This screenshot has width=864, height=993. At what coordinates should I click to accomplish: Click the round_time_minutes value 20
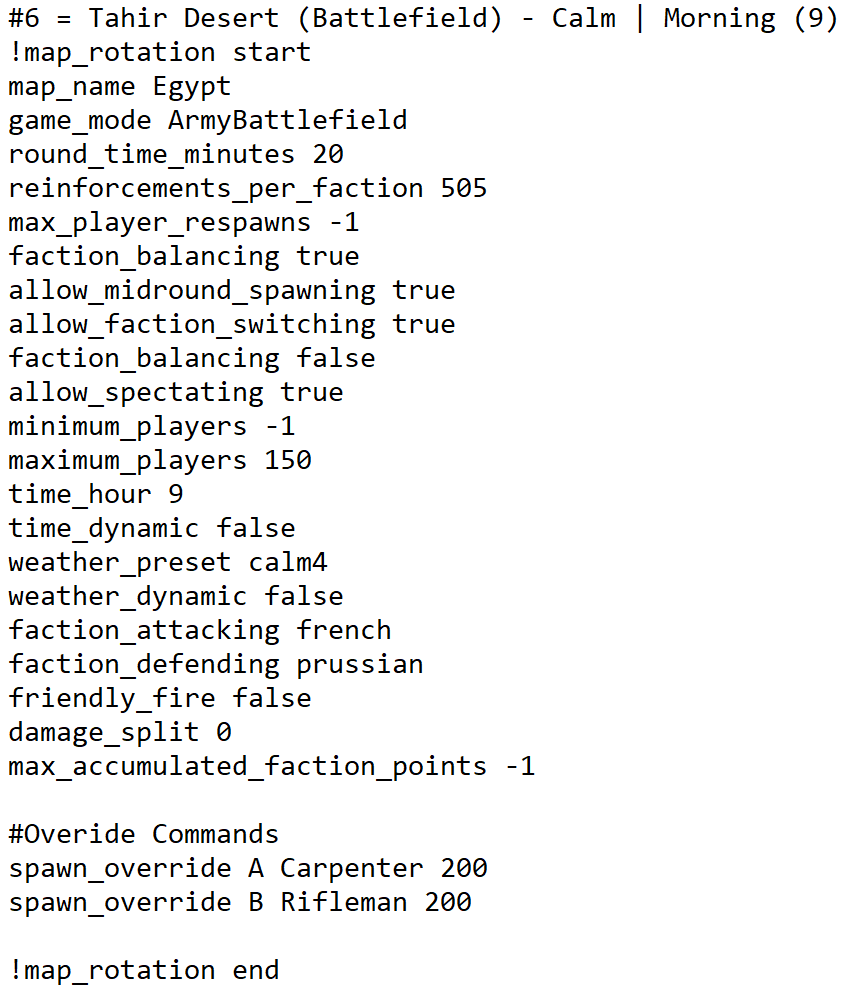pos(328,154)
